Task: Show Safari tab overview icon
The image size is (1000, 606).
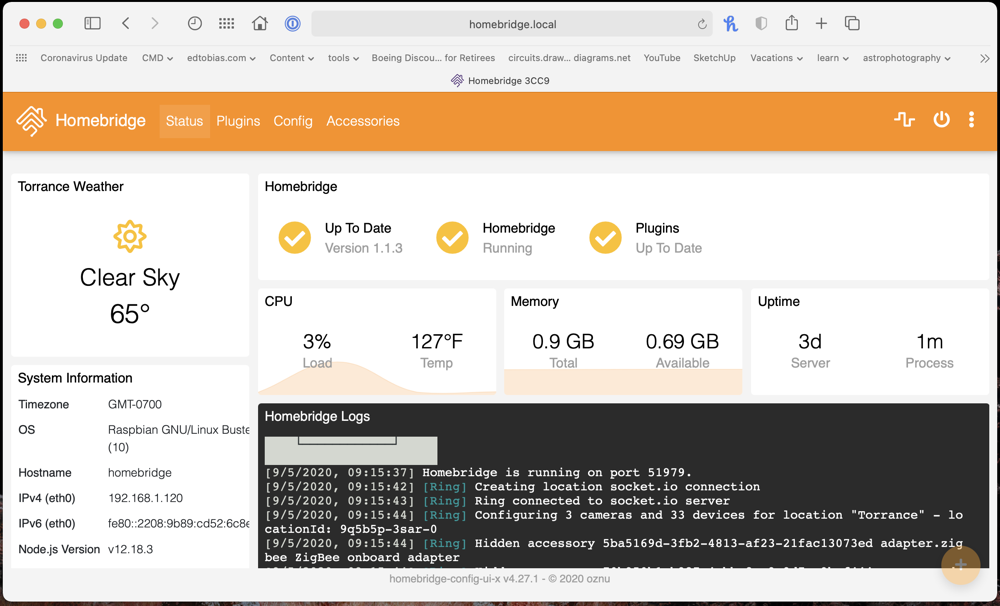Action: coord(852,24)
